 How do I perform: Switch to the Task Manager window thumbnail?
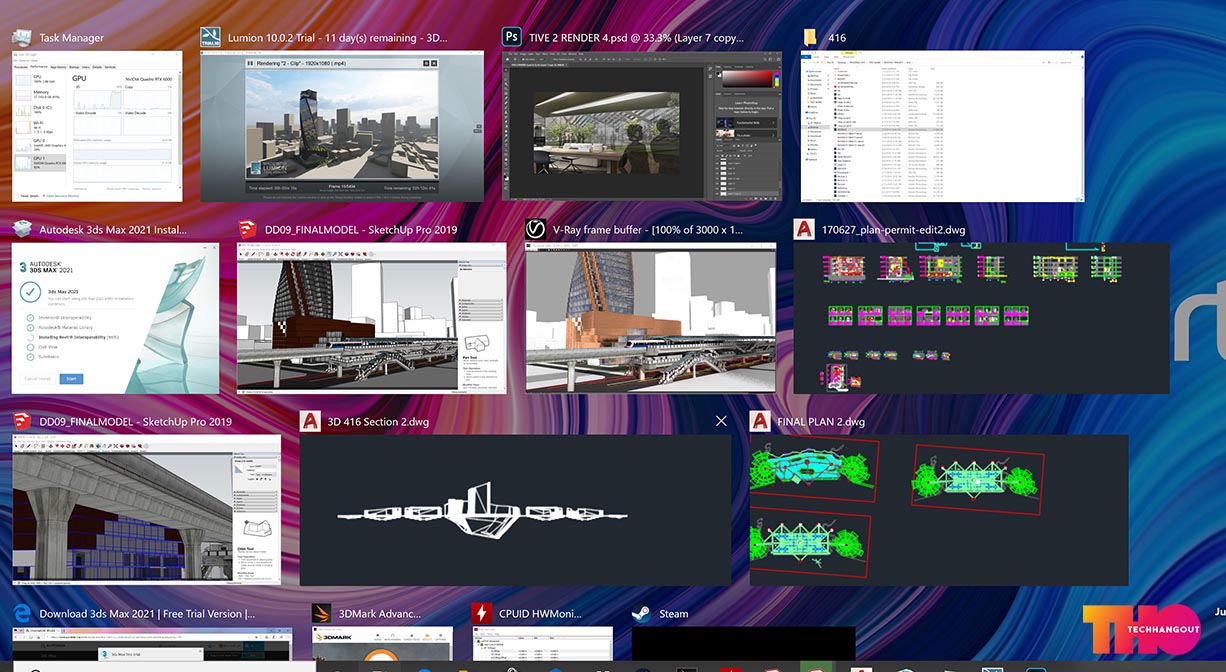pyautogui.click(x=97, y=126)
